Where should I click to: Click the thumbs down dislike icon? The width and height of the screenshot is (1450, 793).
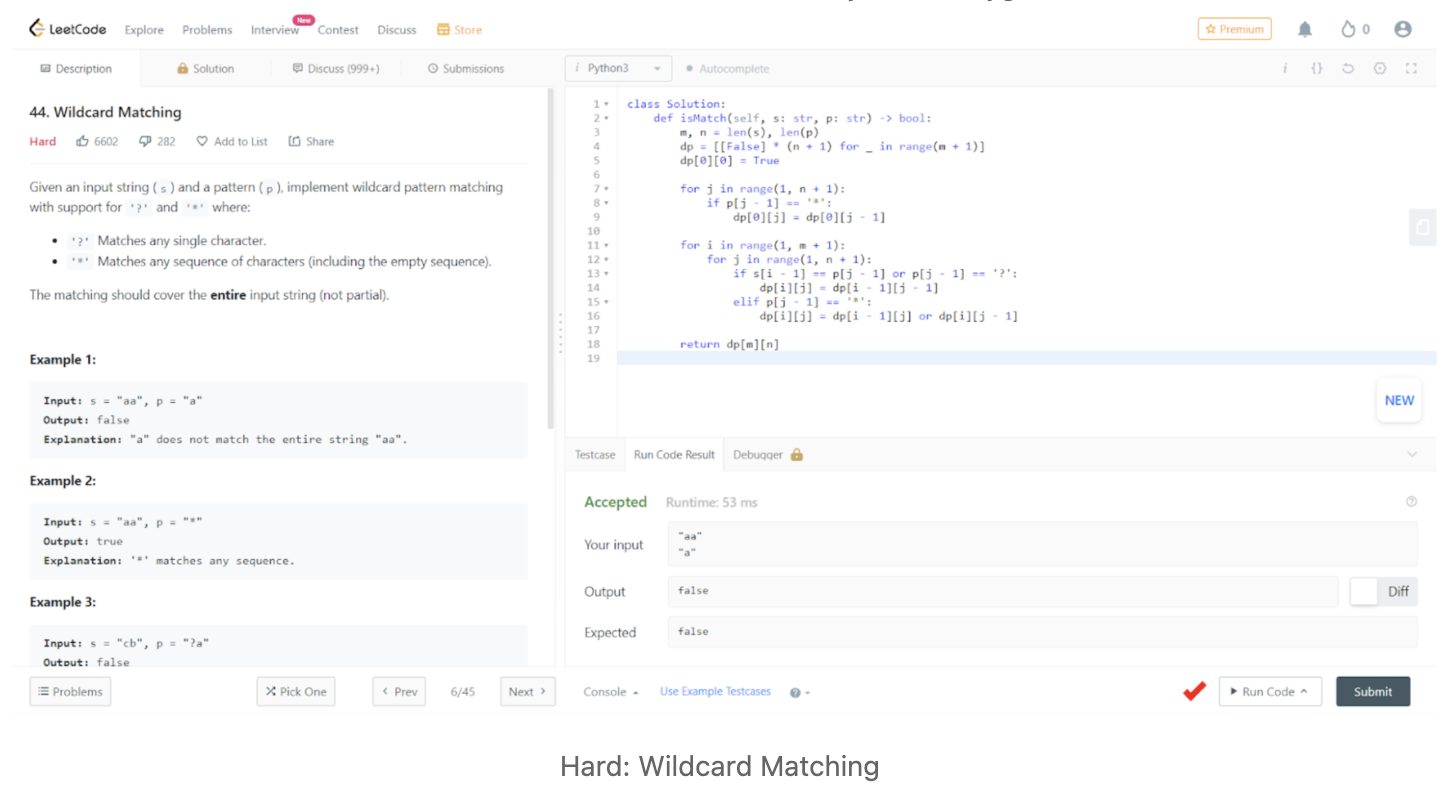(145, 141)
